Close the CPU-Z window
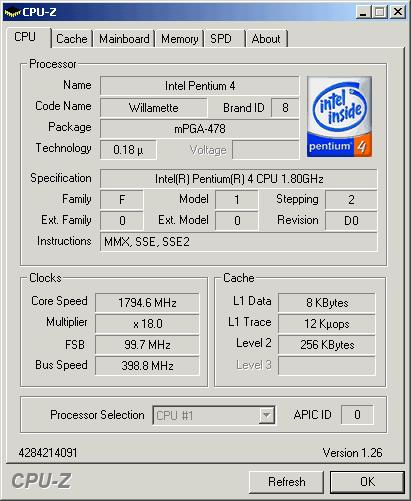This screenshot has width=411, height=501. pyautogui.click(x=398, y=12)
